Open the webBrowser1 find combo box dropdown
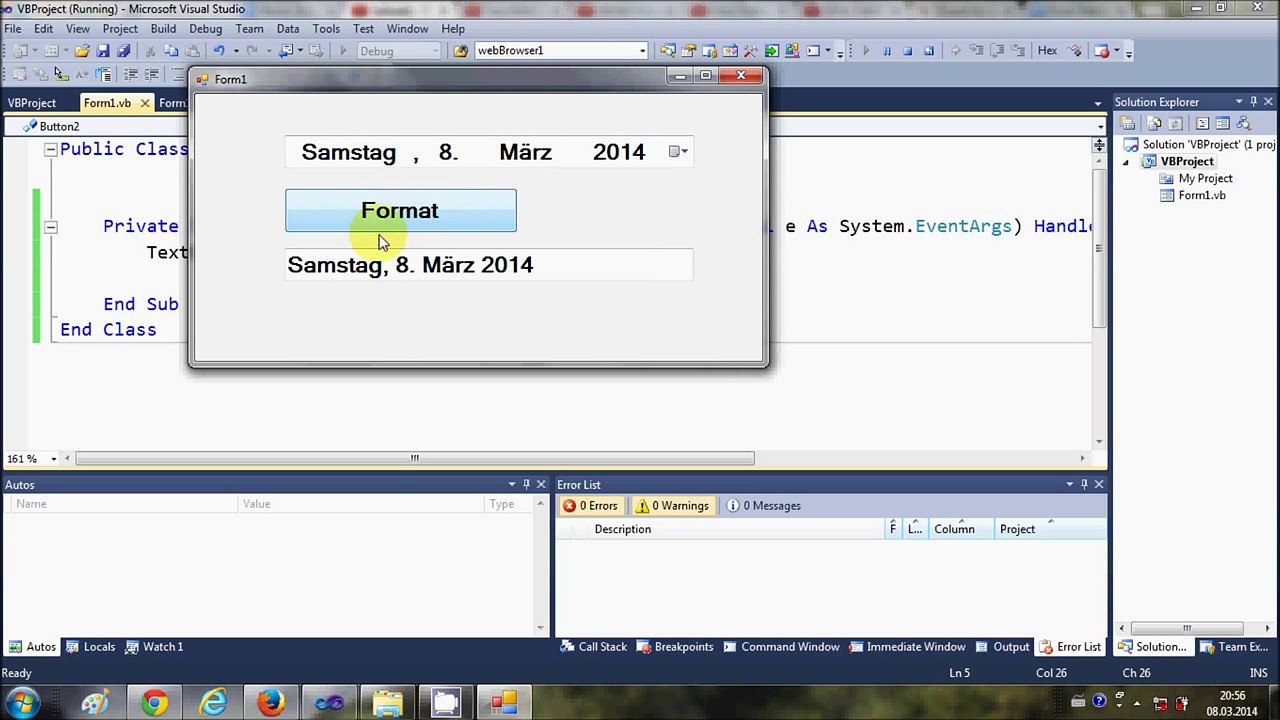Viewport: 1280px width, 720px height. 643,51
